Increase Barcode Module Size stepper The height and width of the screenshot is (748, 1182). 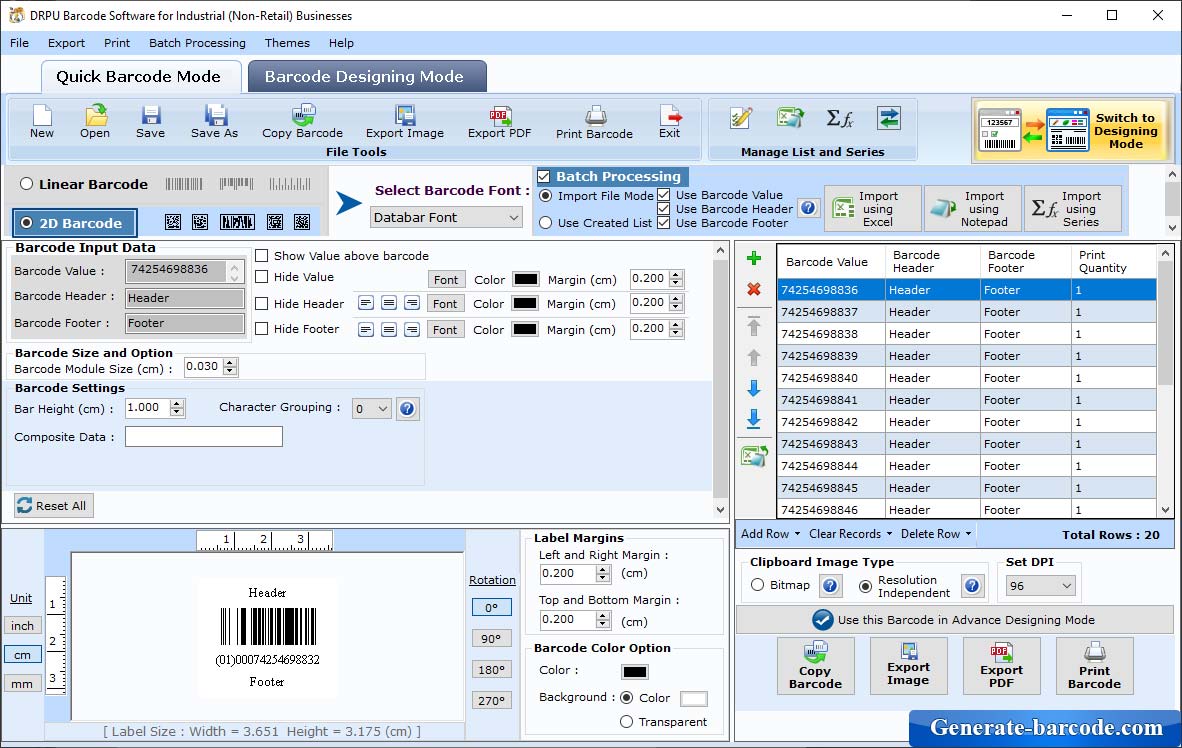point(230,363)
